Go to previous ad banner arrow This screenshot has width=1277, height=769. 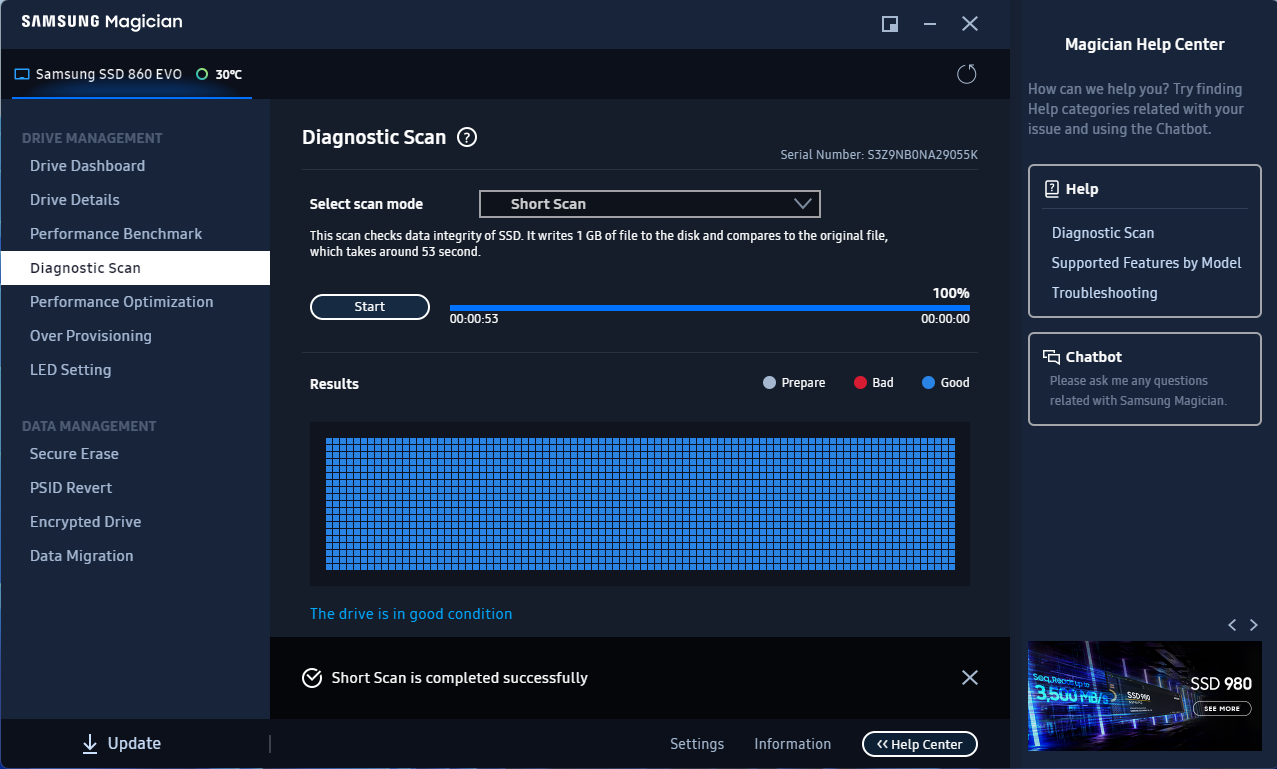(x=1232, y=625)
